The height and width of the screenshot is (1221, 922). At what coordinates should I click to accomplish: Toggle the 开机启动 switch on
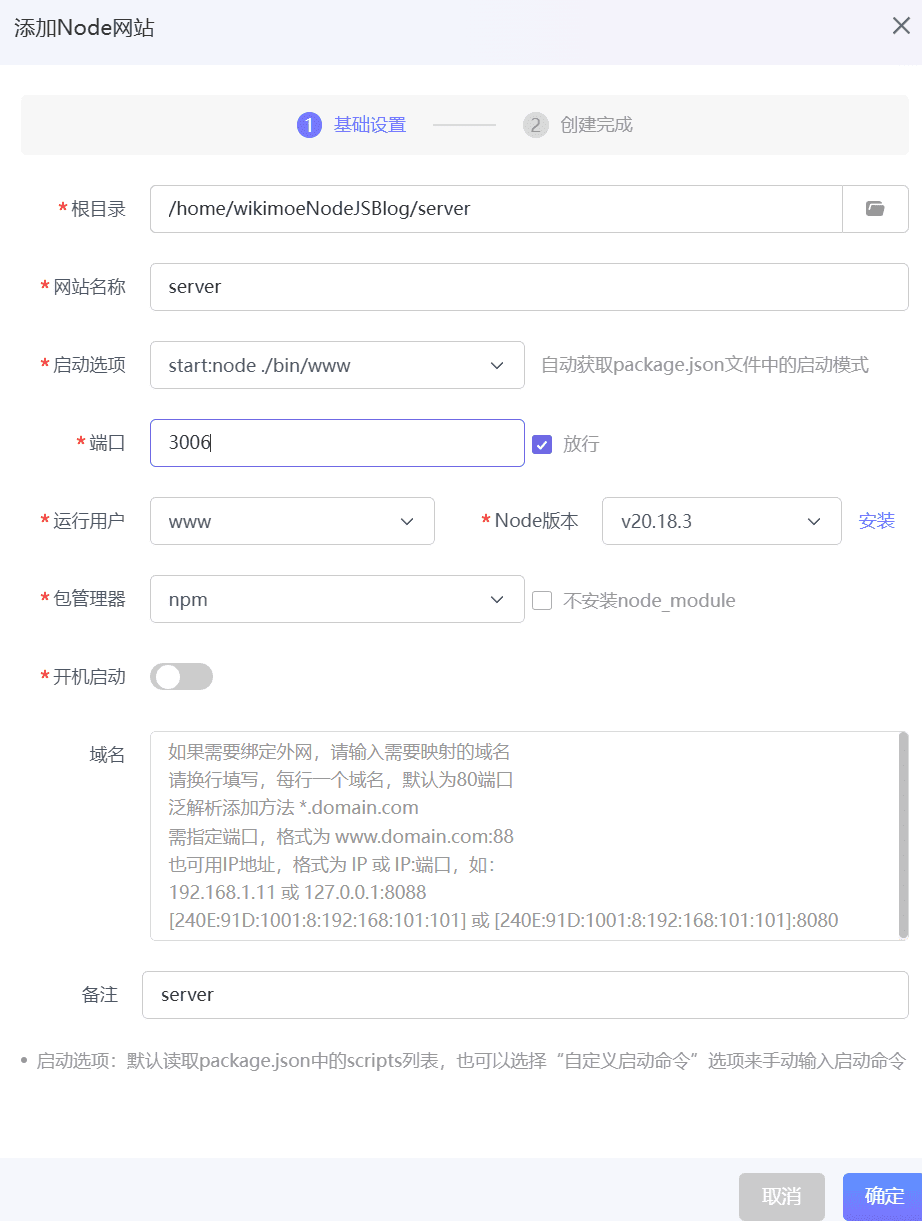point(181,677)
